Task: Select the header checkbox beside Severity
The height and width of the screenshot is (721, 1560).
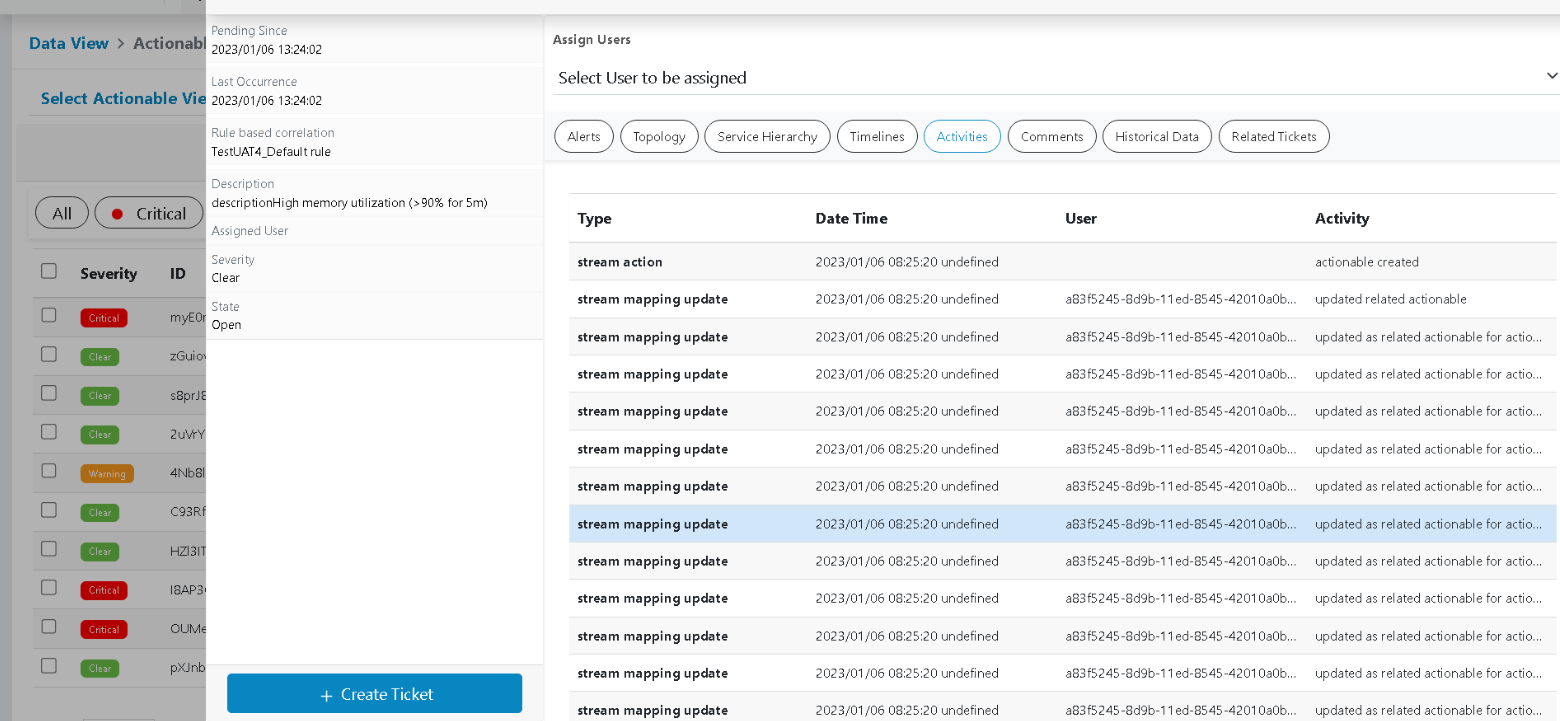Action: click(49, 271)
